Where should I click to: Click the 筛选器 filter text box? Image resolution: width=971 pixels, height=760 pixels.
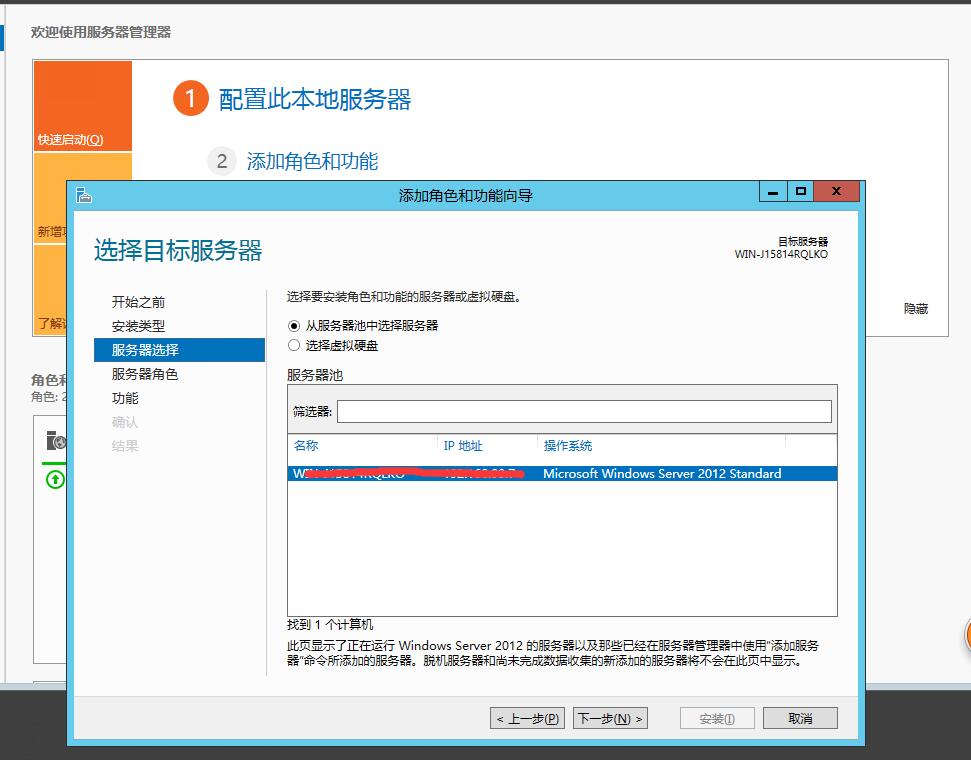coord(584,411)
